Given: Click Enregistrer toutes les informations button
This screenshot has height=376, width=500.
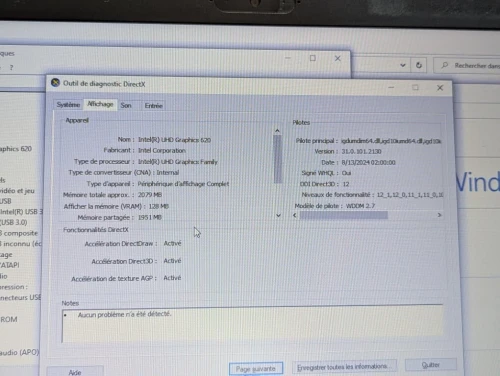Looking at the screenshot, I should coord(344,367).
